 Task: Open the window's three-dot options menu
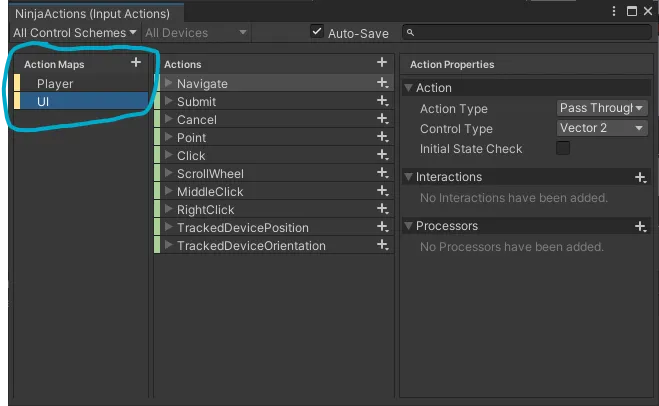(614, 11)
